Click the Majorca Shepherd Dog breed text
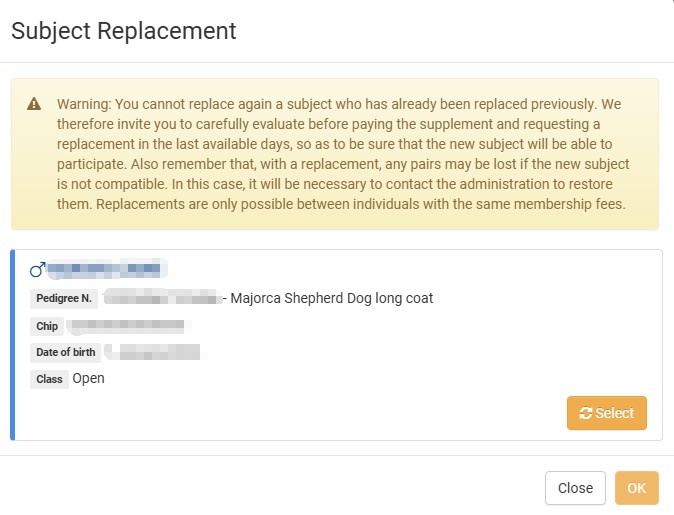The width and height of the screenshot is (674, 515). [x=331, y=298]
